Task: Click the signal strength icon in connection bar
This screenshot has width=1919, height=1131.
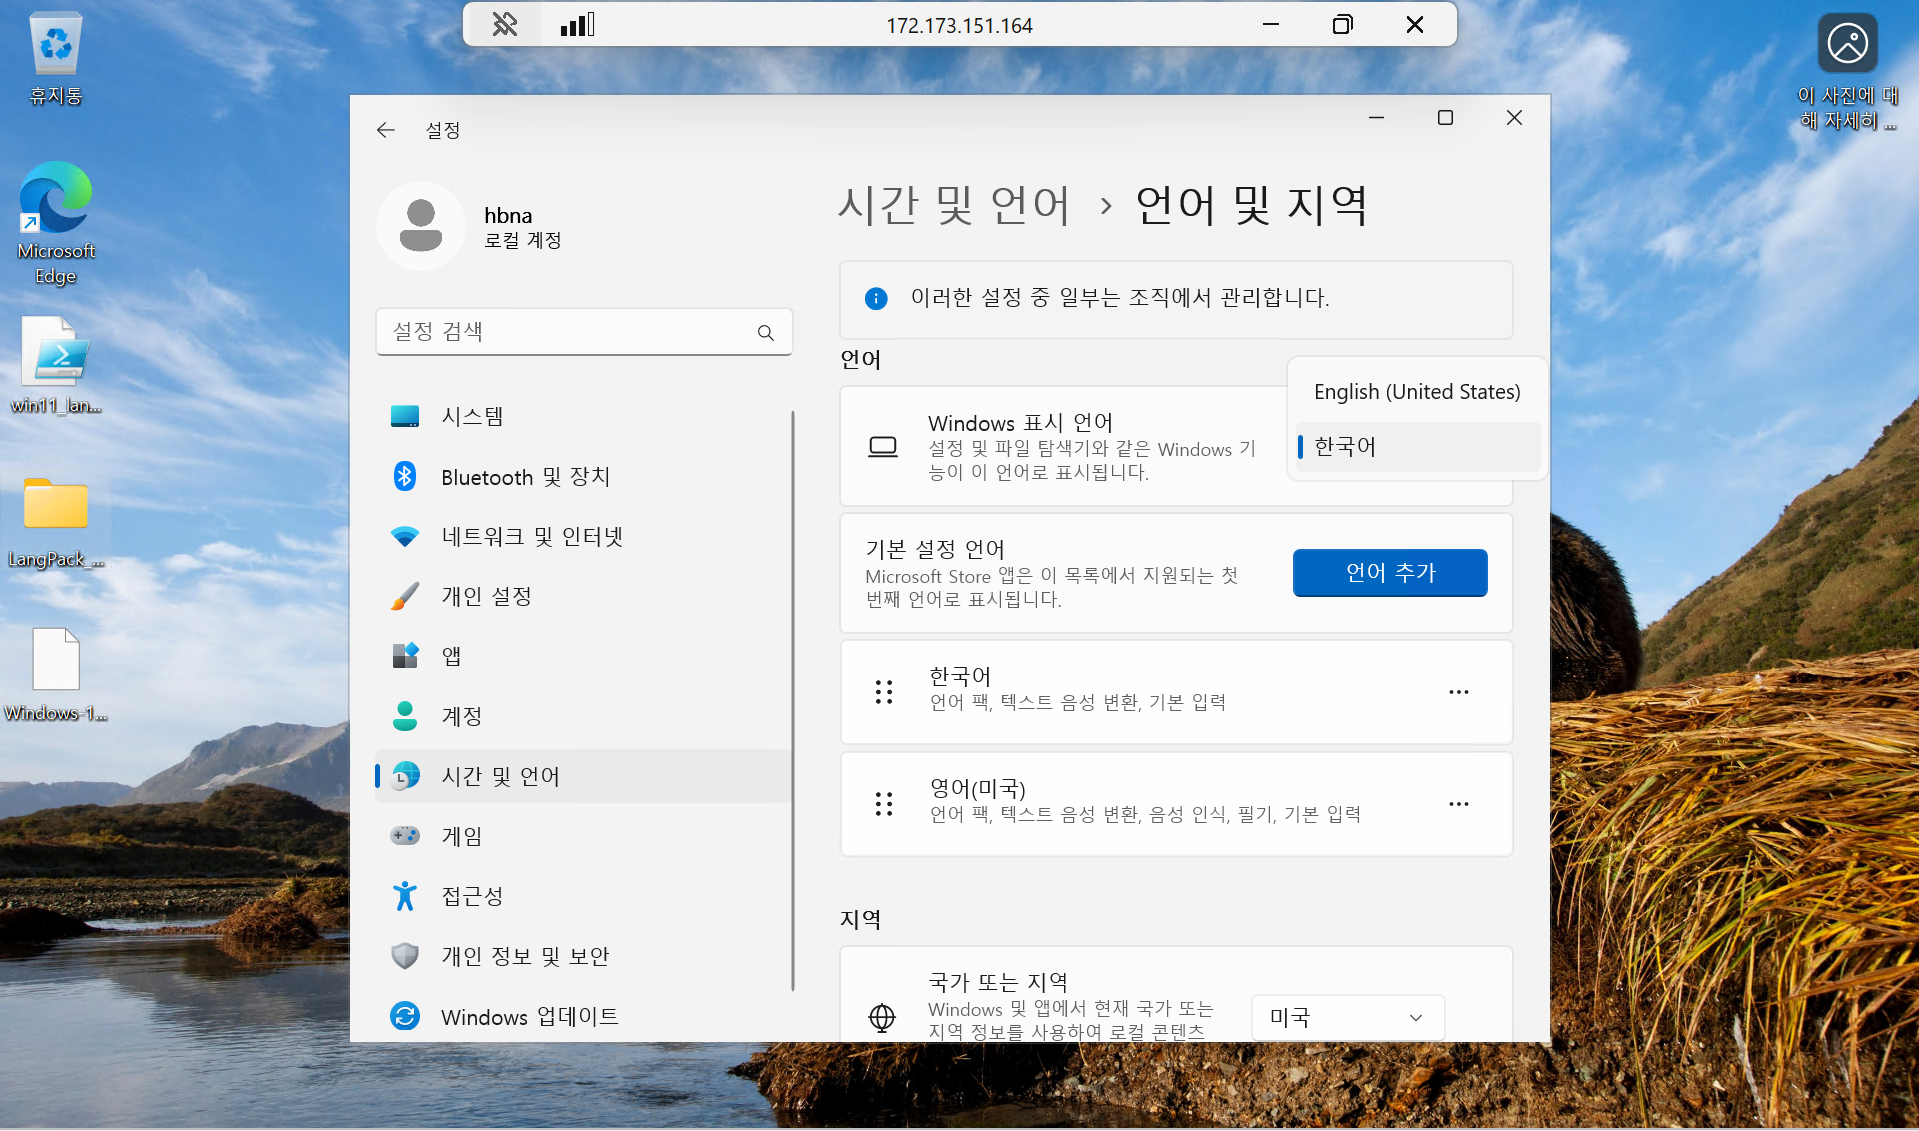Action: pos(577,25)
